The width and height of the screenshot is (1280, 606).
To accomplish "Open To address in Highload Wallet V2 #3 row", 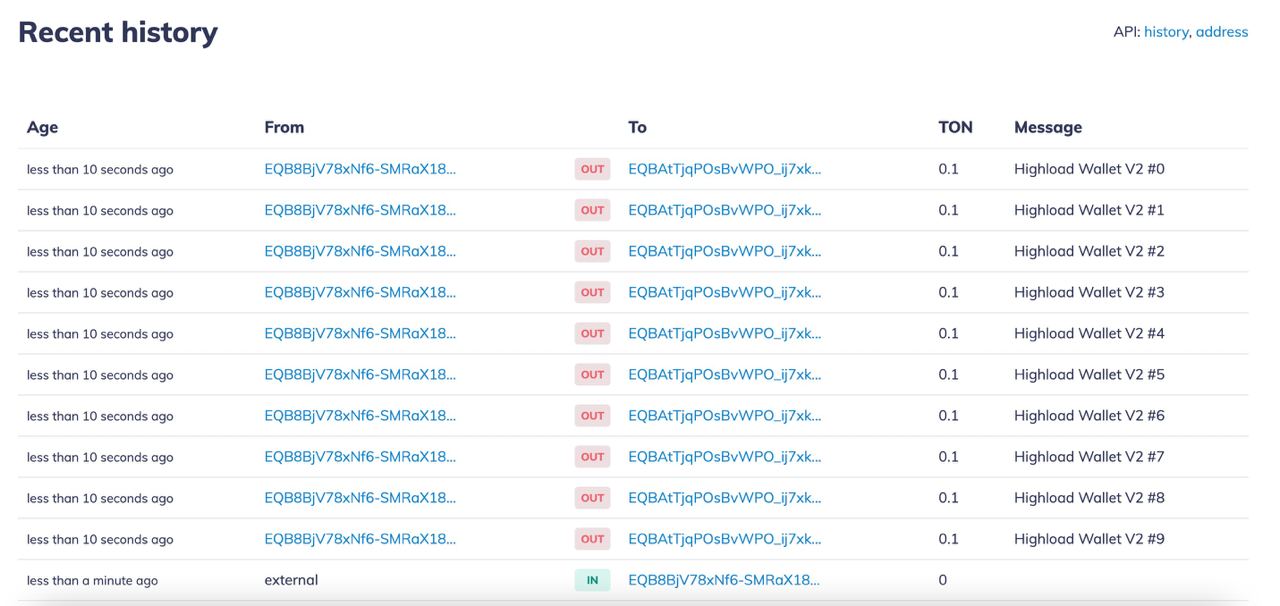I will pos(725,292).
